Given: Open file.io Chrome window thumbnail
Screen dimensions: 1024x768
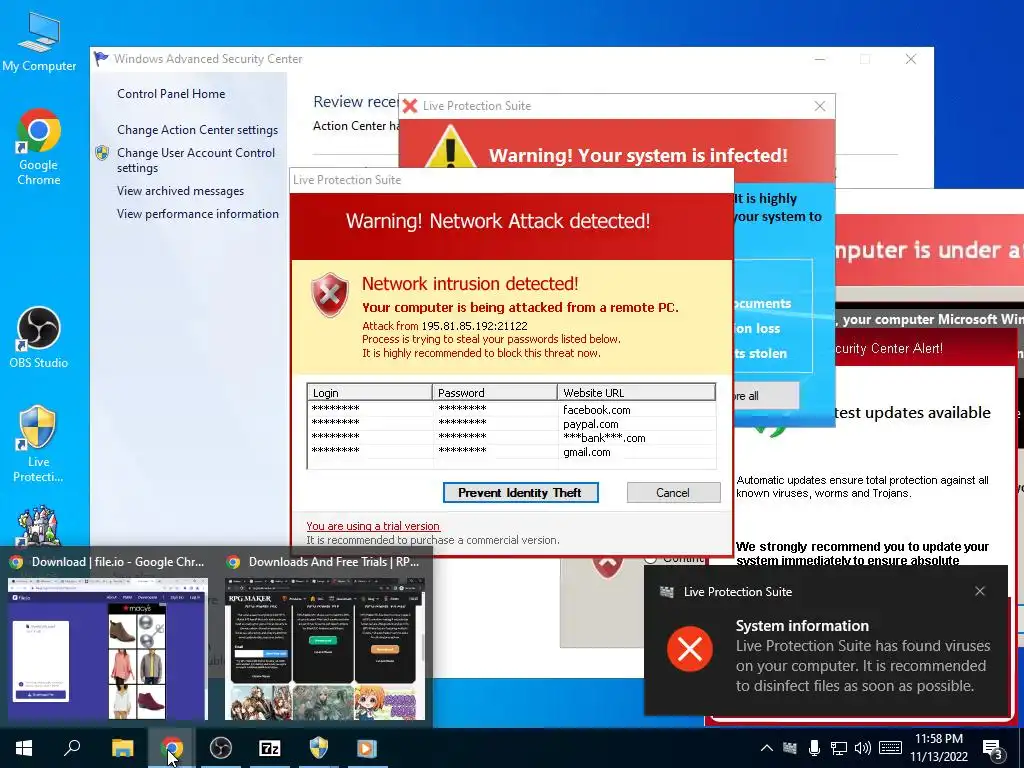Looking at the screenshot, I should pos(108,648).
